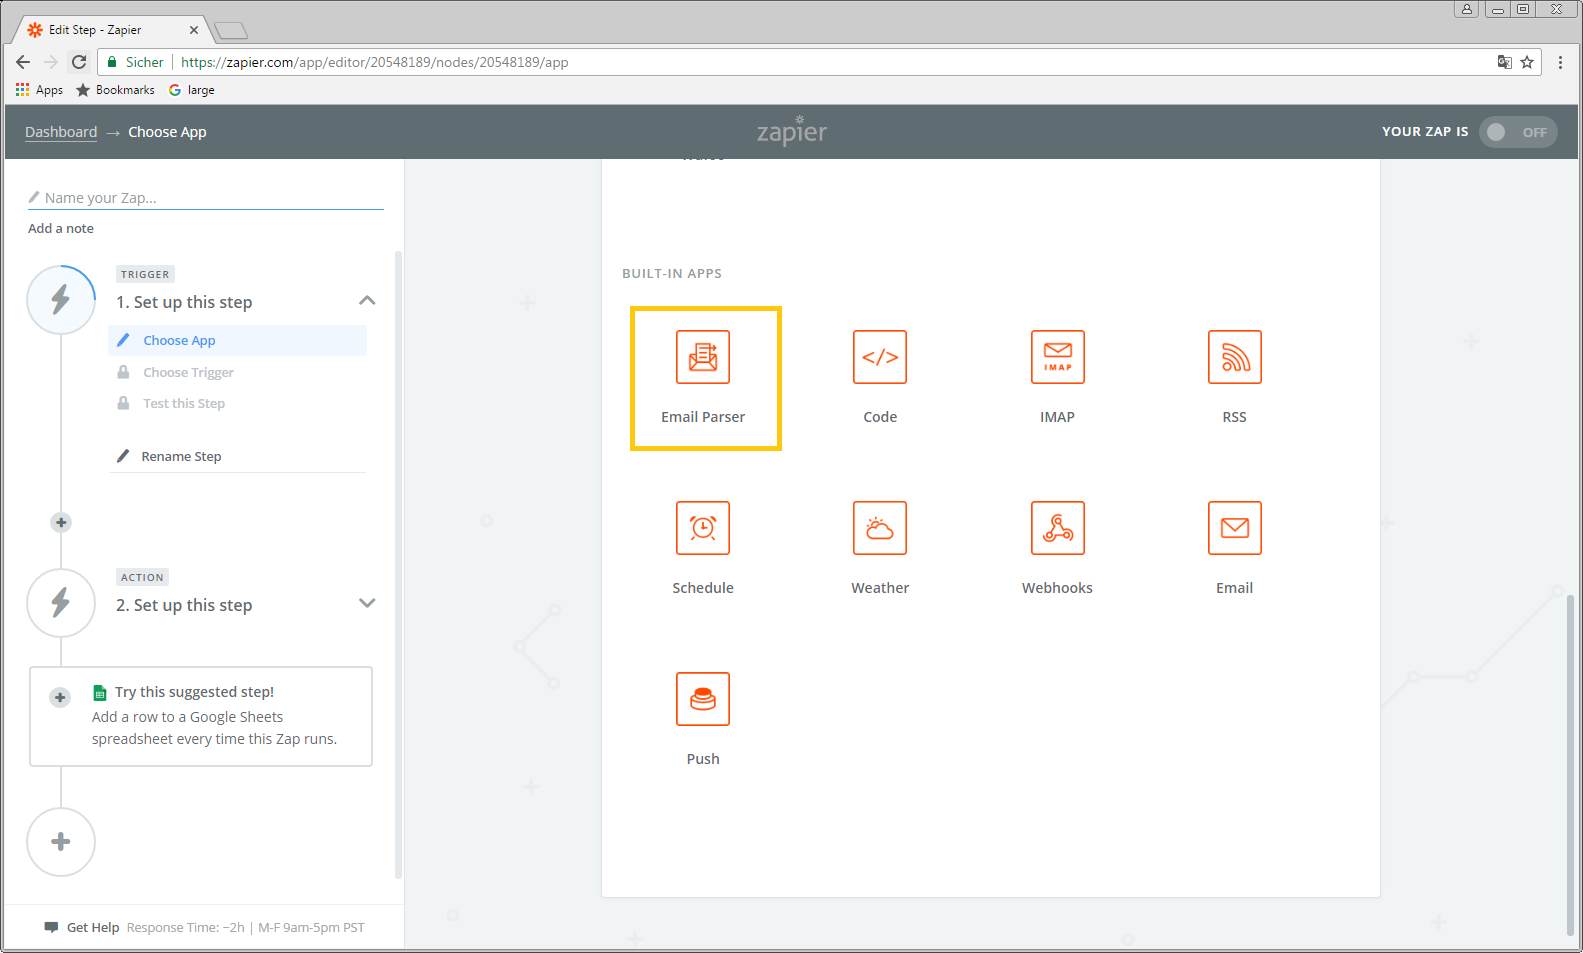Image resolution: width=1583 pixels, height=953 pixels.
Task: Choose the Schedule alarm clock app
Action: (x=703, y=529)
